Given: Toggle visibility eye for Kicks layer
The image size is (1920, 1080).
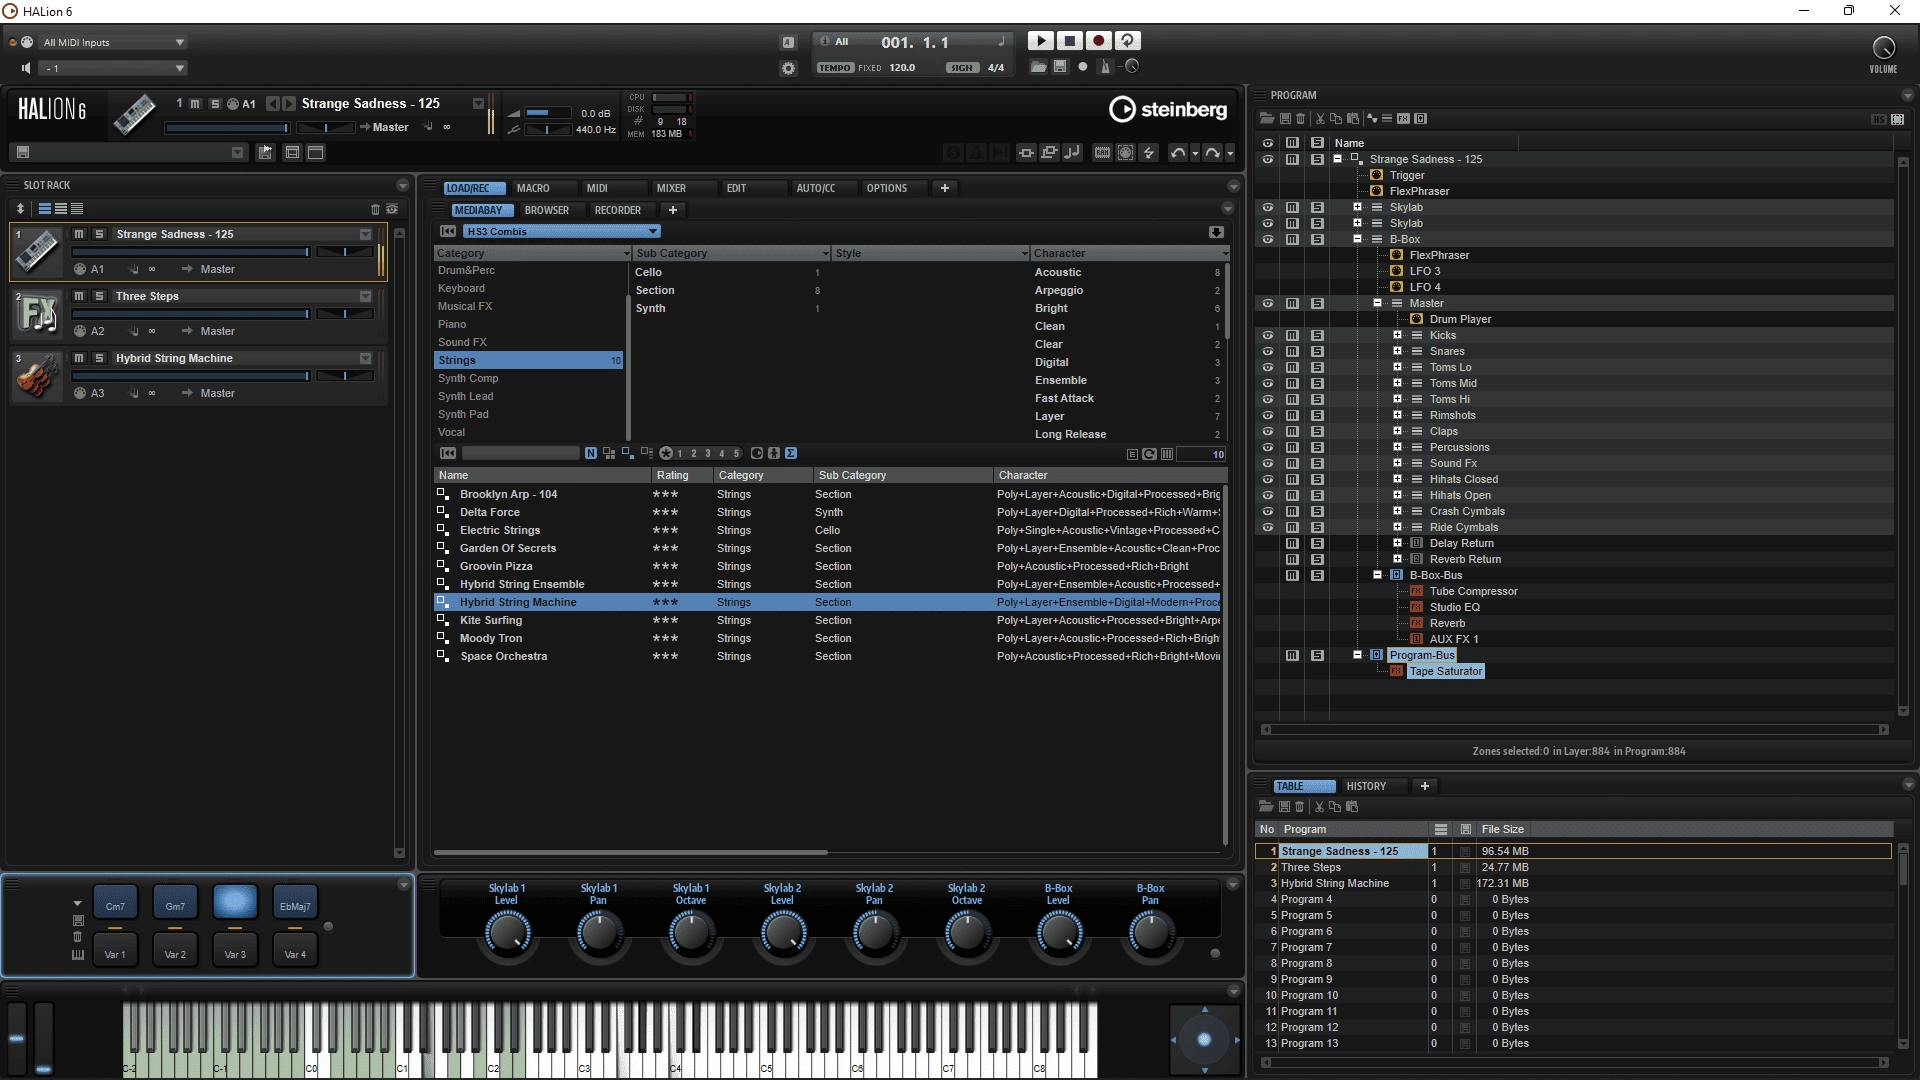Looking at the screenshot, I should point(1267,335).
